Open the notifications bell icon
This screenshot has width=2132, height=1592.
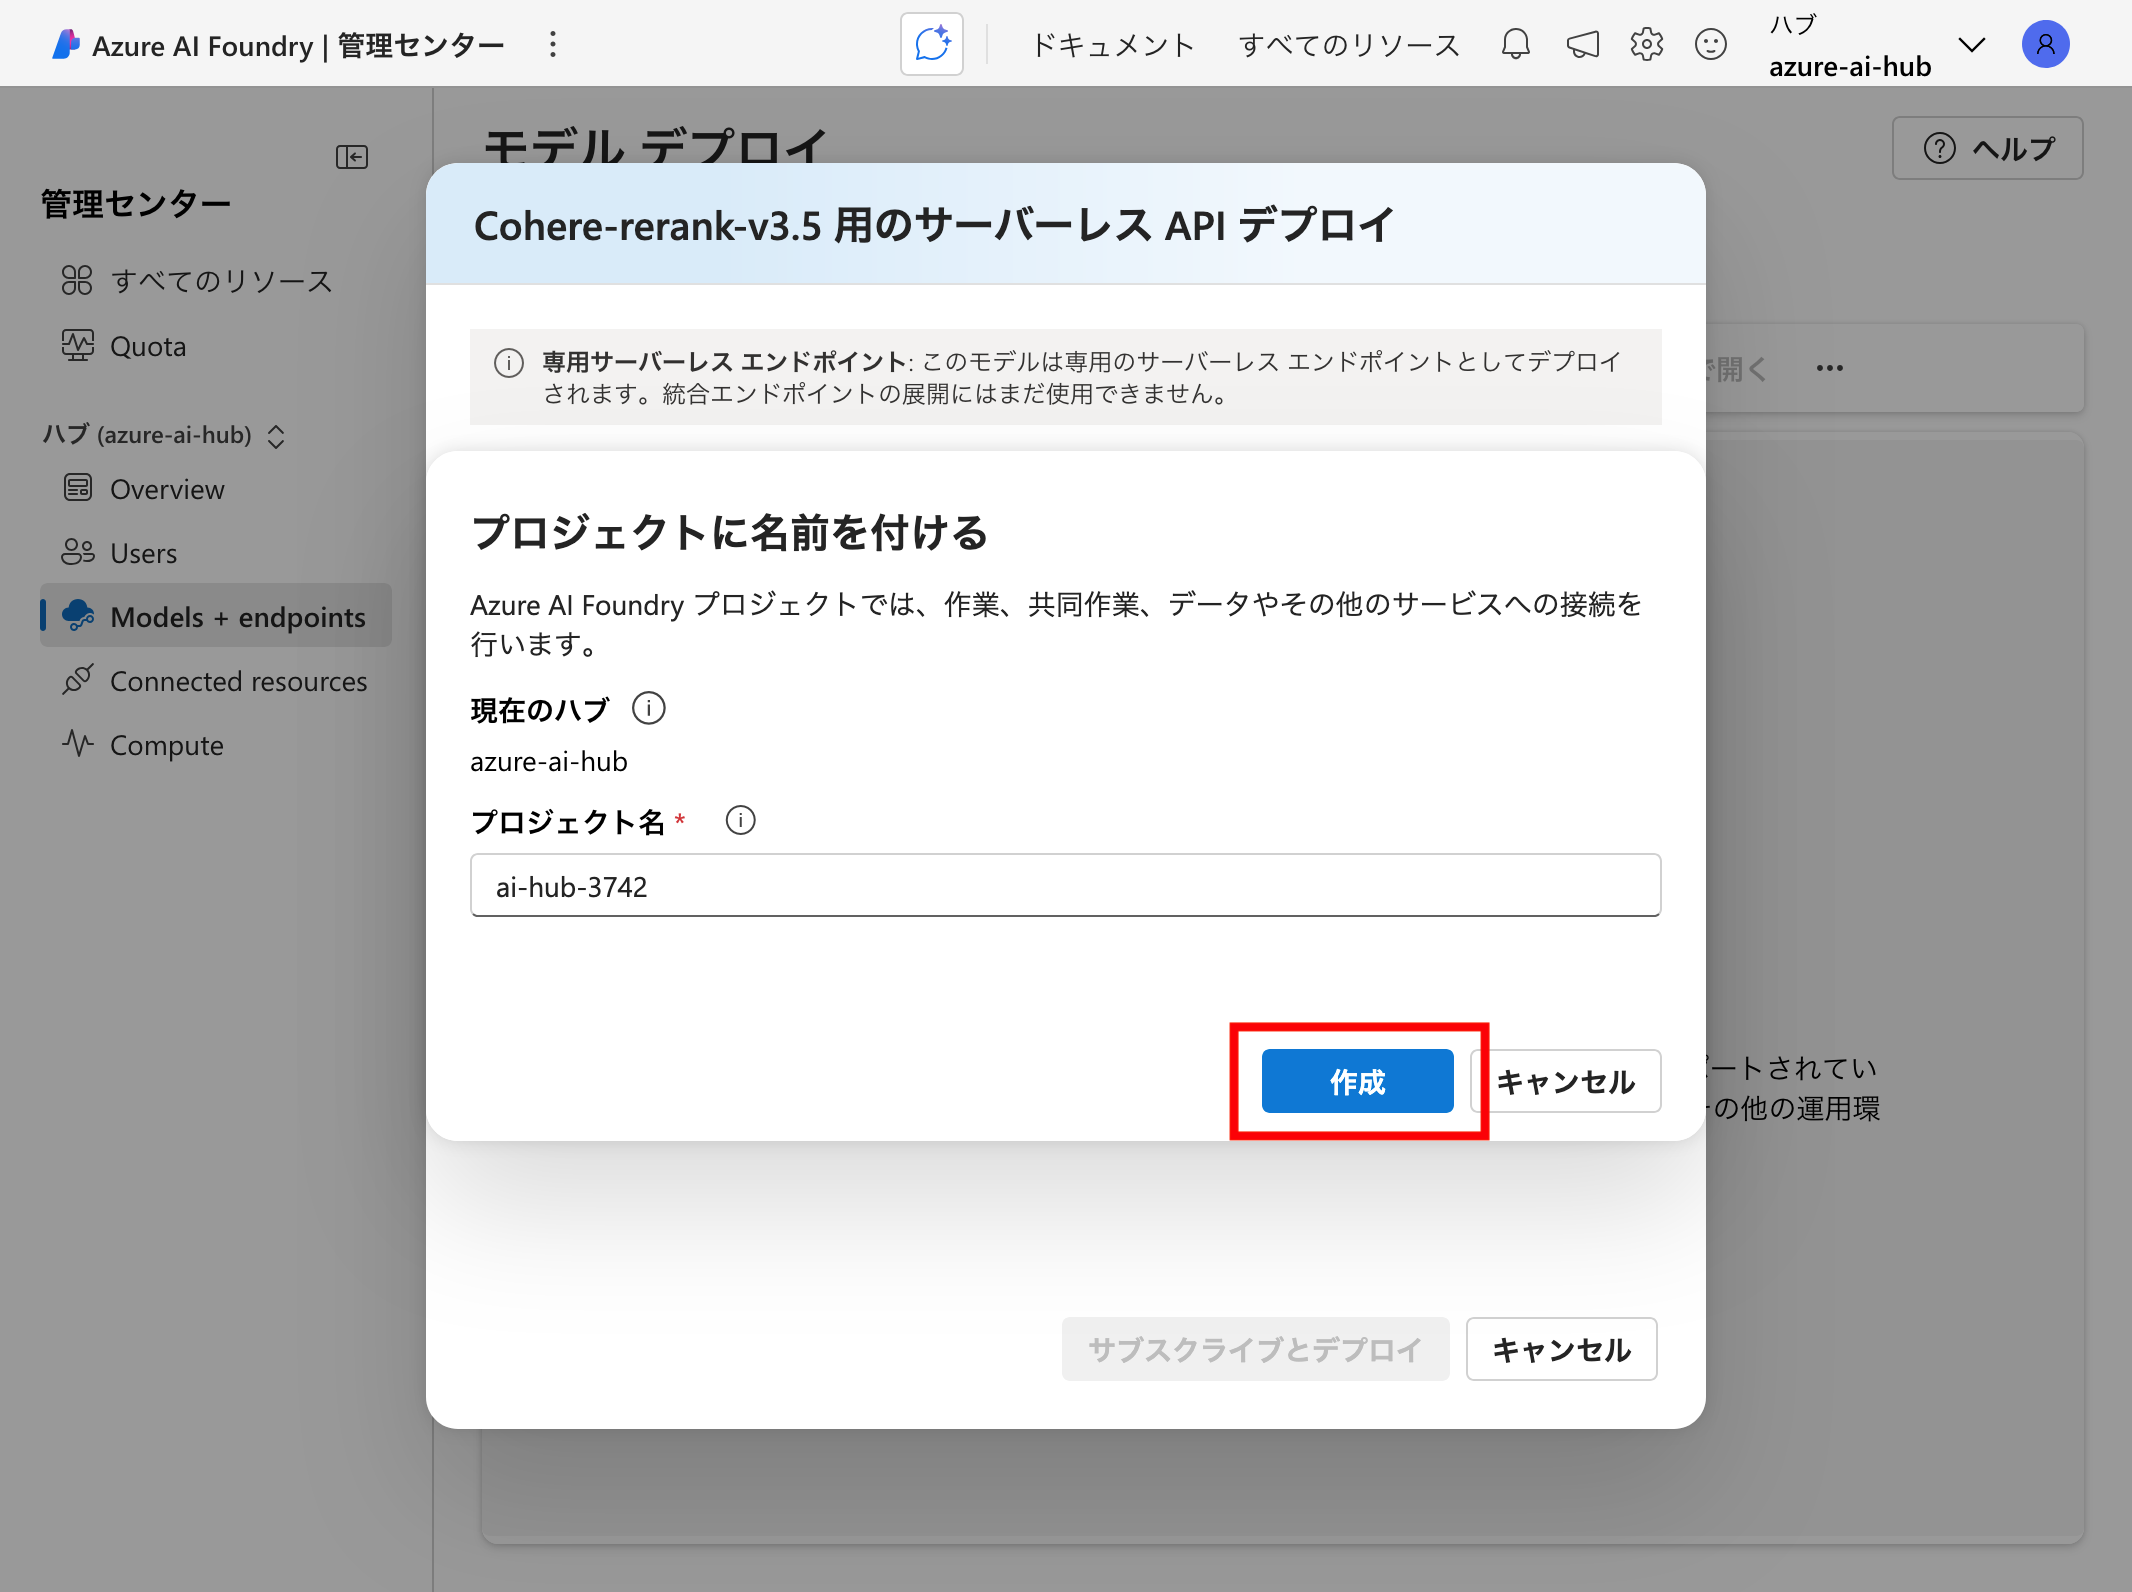click(x=1515, y=44)
